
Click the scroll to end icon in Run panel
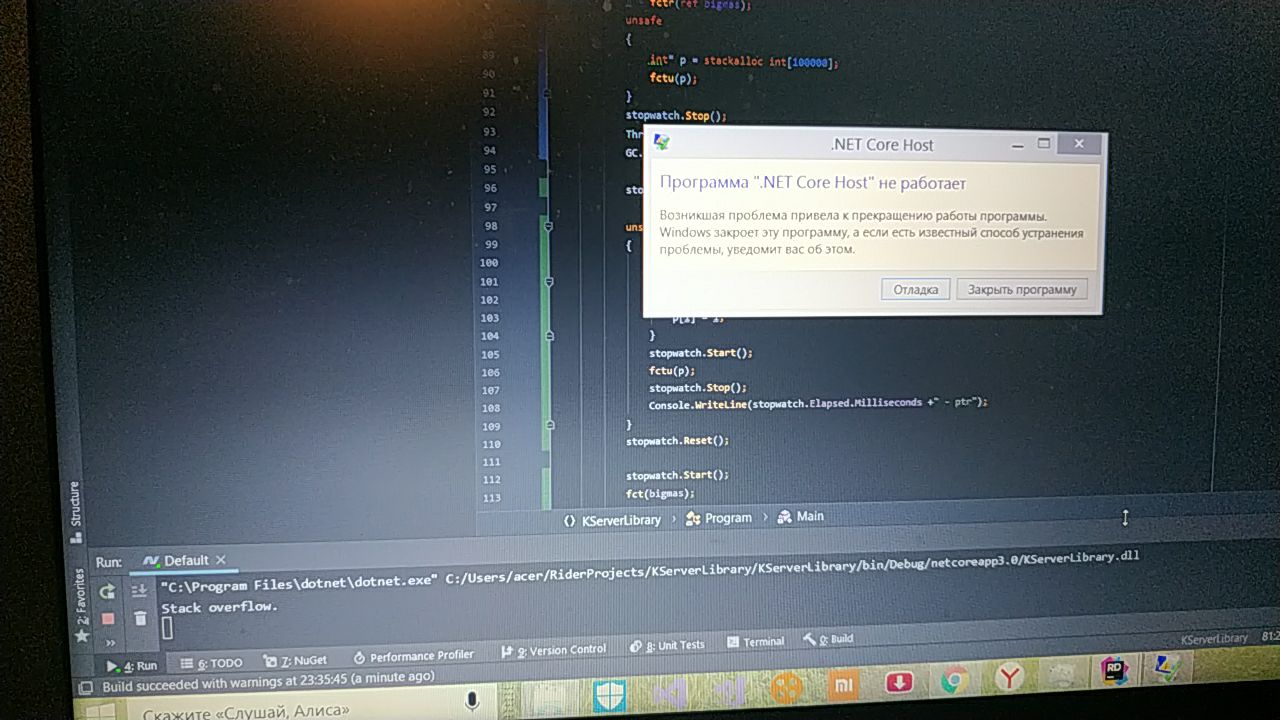pyautogui.click(x=140, y=591)
